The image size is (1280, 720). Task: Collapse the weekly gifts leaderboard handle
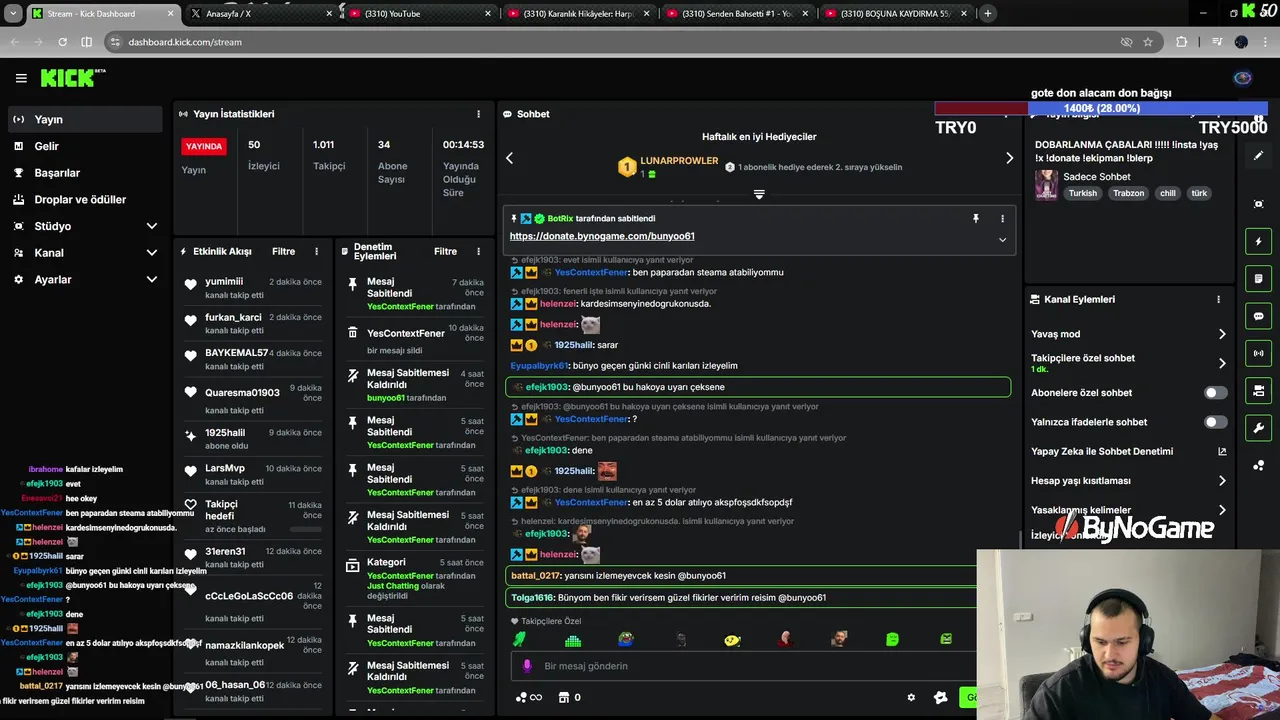click(759, 194)
